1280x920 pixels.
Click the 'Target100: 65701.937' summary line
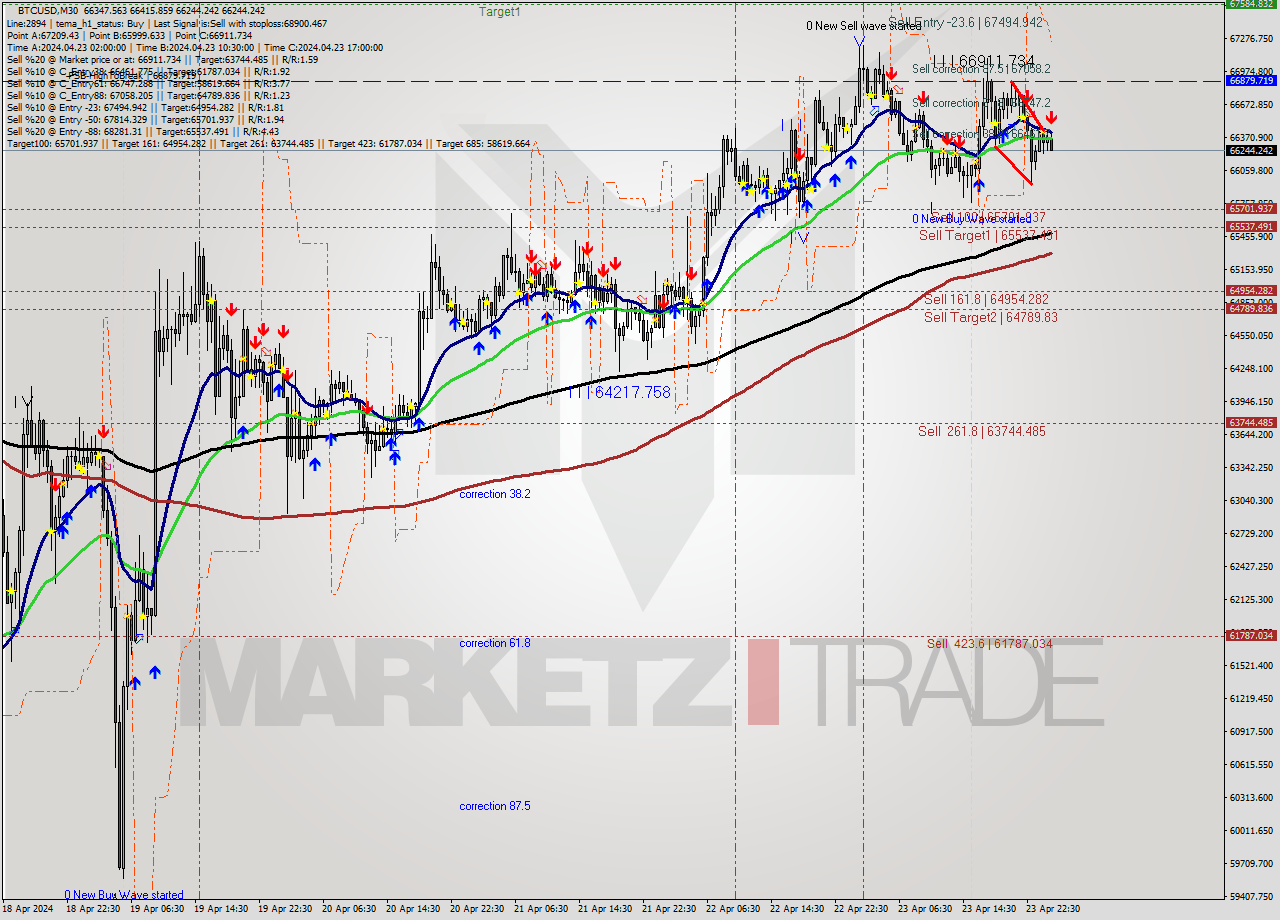pyautogui.click(x=268, y=144)
